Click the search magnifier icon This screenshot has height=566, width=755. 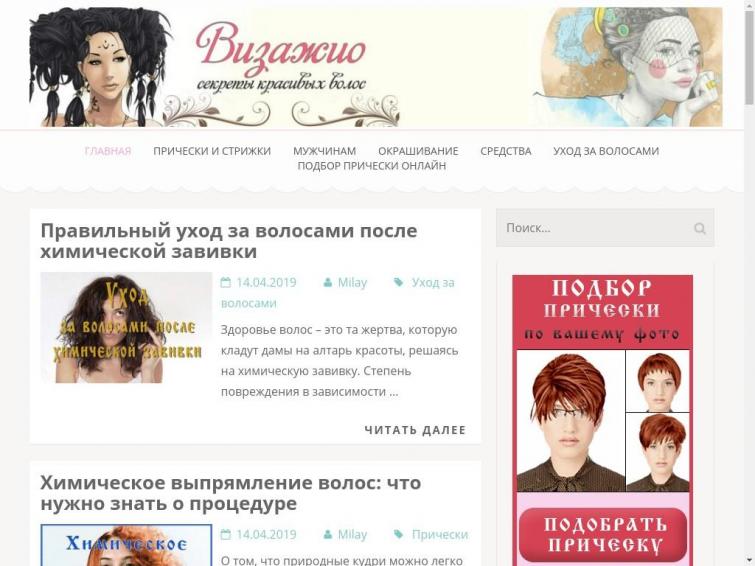700,228
